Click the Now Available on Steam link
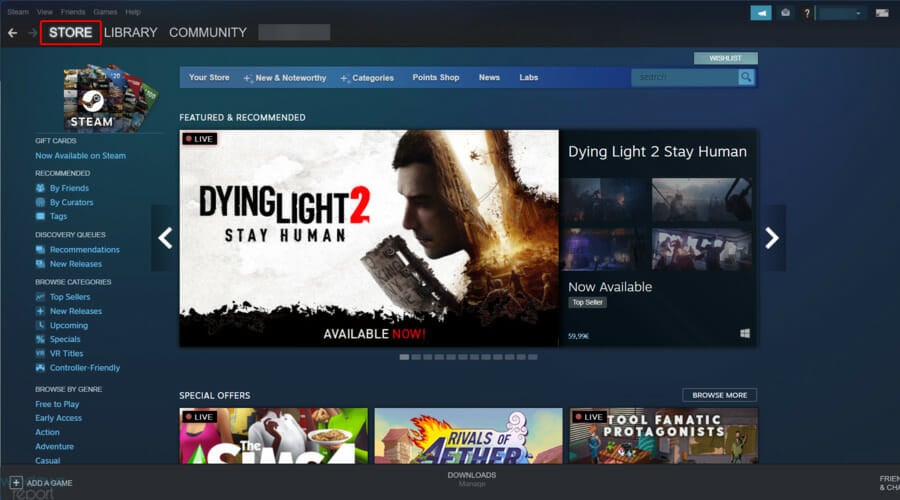Image resolution: width=900 pixels, height=500 pixels. pos(80,156)
